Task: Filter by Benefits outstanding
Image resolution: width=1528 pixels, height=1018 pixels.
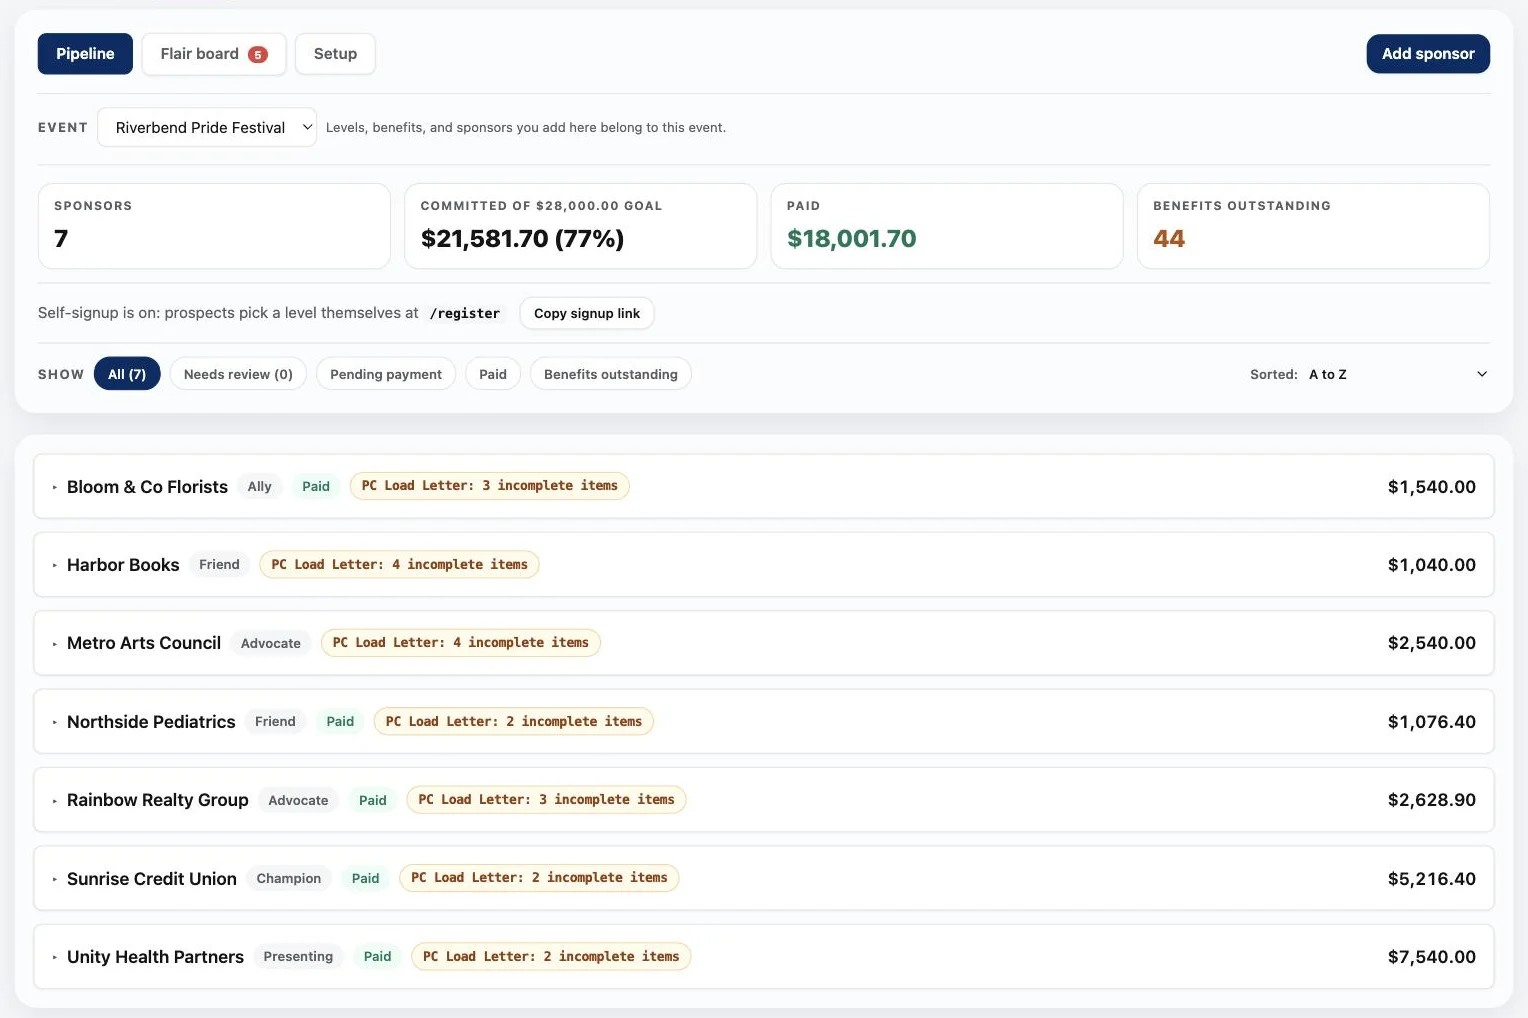Action: click(x=611, y=374)
